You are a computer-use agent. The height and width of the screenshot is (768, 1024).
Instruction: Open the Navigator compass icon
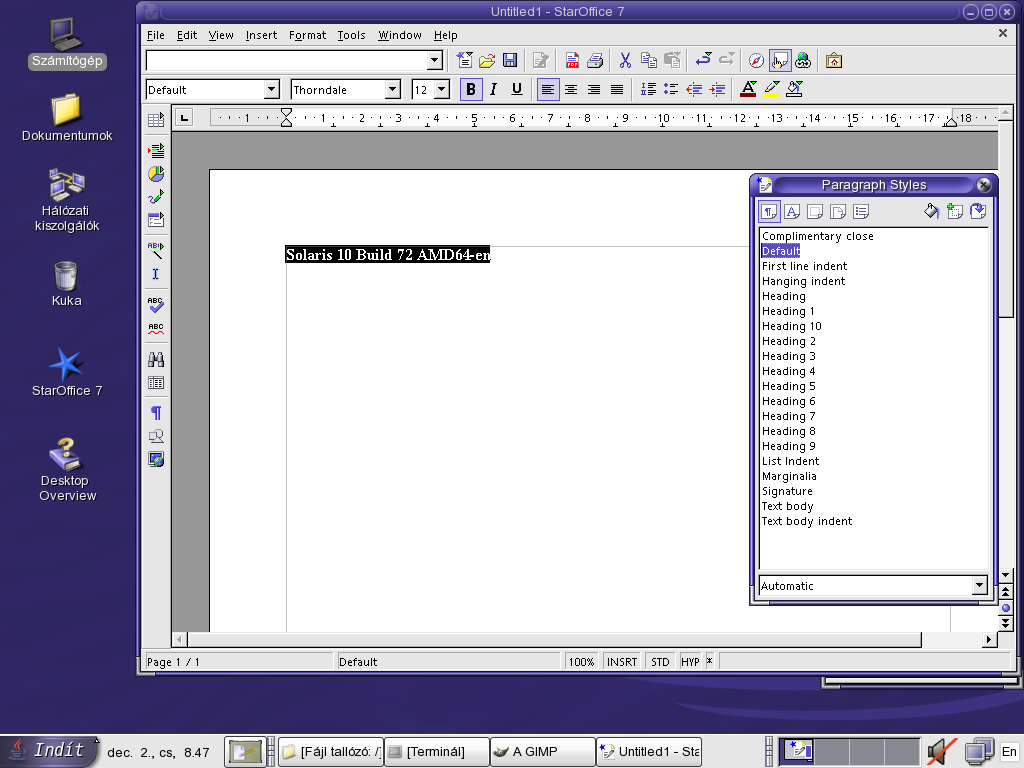756,61
